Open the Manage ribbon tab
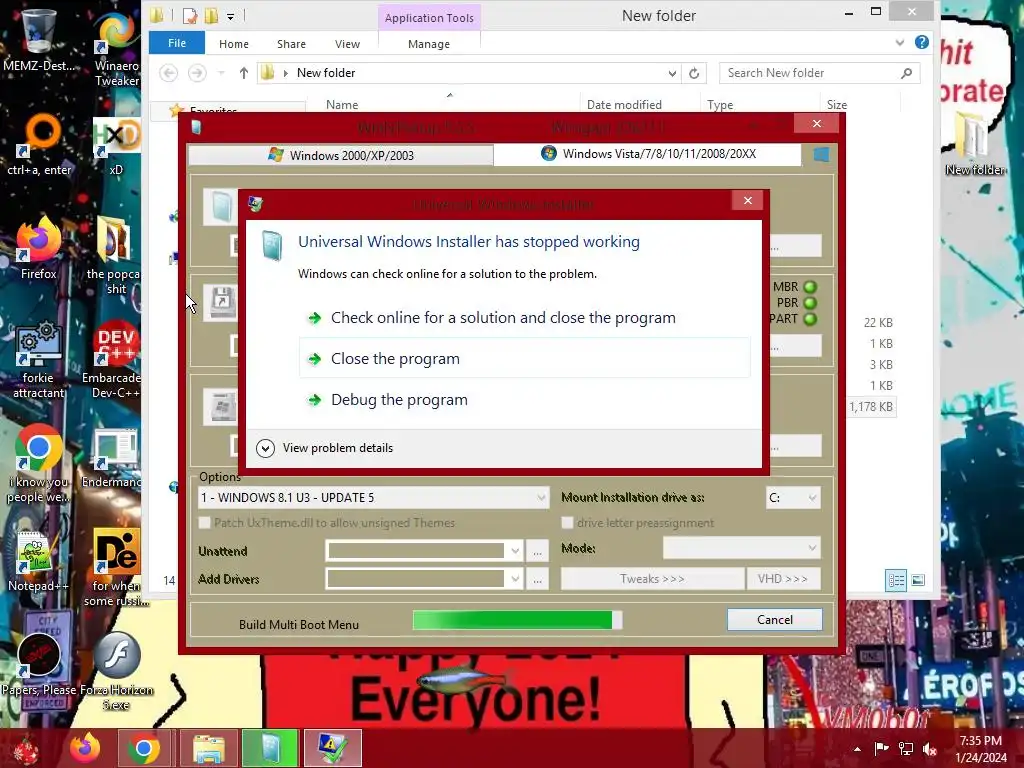This screenshot has width=1024, height=768. (x=428, y=44)
